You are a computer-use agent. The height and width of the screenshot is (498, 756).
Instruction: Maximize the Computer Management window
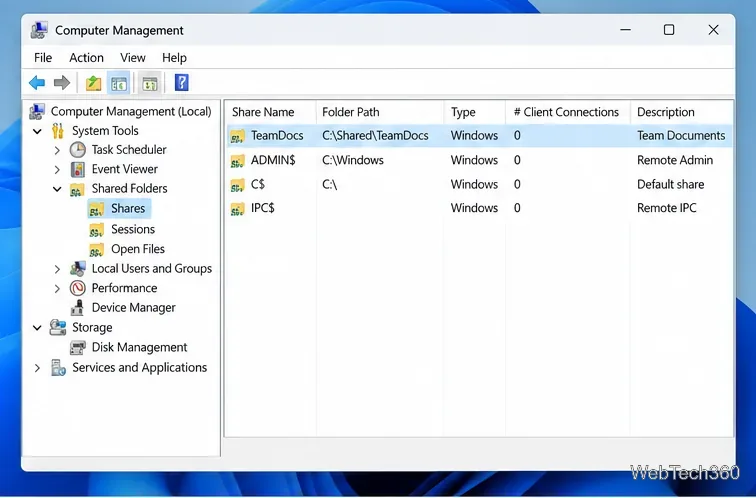click(x=669, y=30)
